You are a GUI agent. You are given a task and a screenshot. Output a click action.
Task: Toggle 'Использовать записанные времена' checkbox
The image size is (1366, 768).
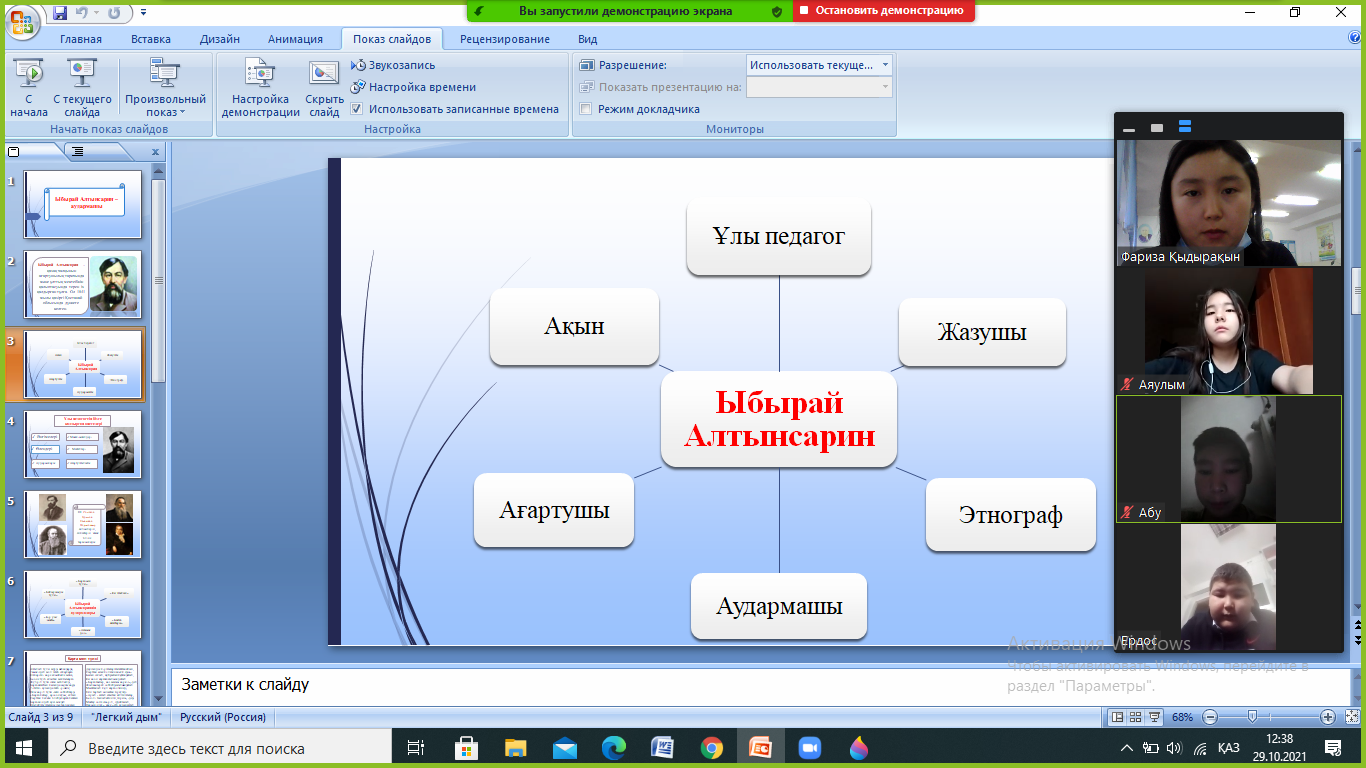coord(357,109)
